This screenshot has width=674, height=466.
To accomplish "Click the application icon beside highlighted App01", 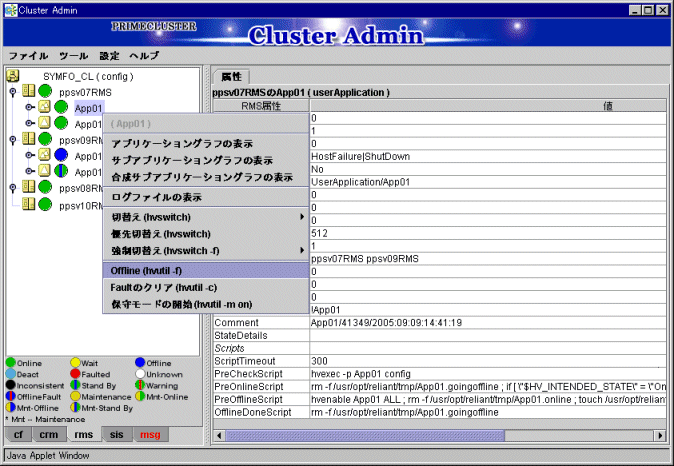I will 44,107.
